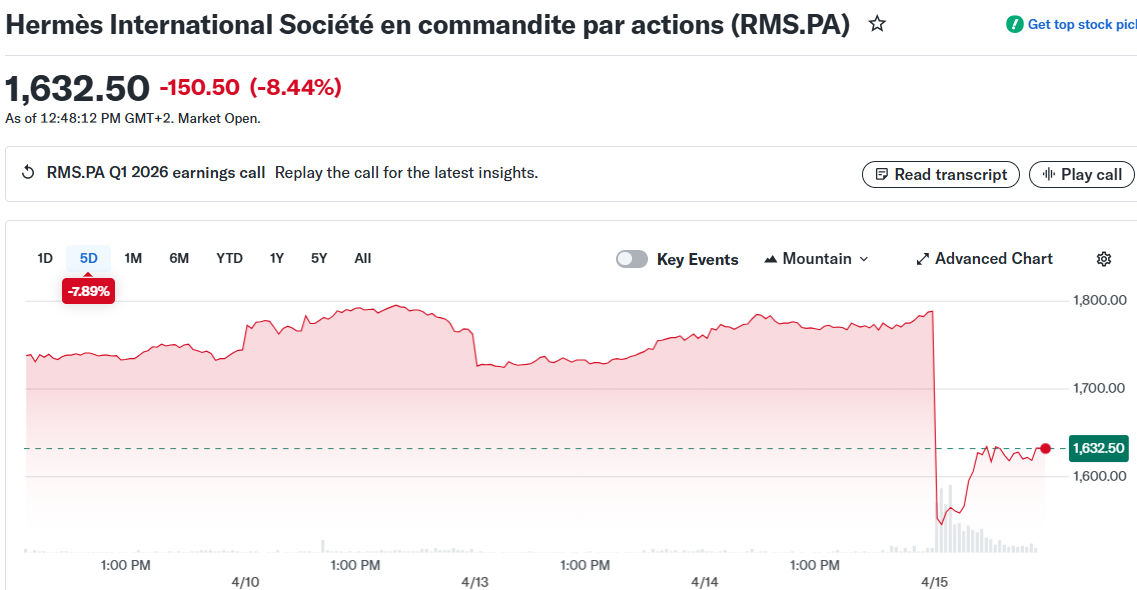This screenshot has height=590, width=1137.
Task: Add RMS.PA to favorites with the star icon
Action: tap(877, 23)
